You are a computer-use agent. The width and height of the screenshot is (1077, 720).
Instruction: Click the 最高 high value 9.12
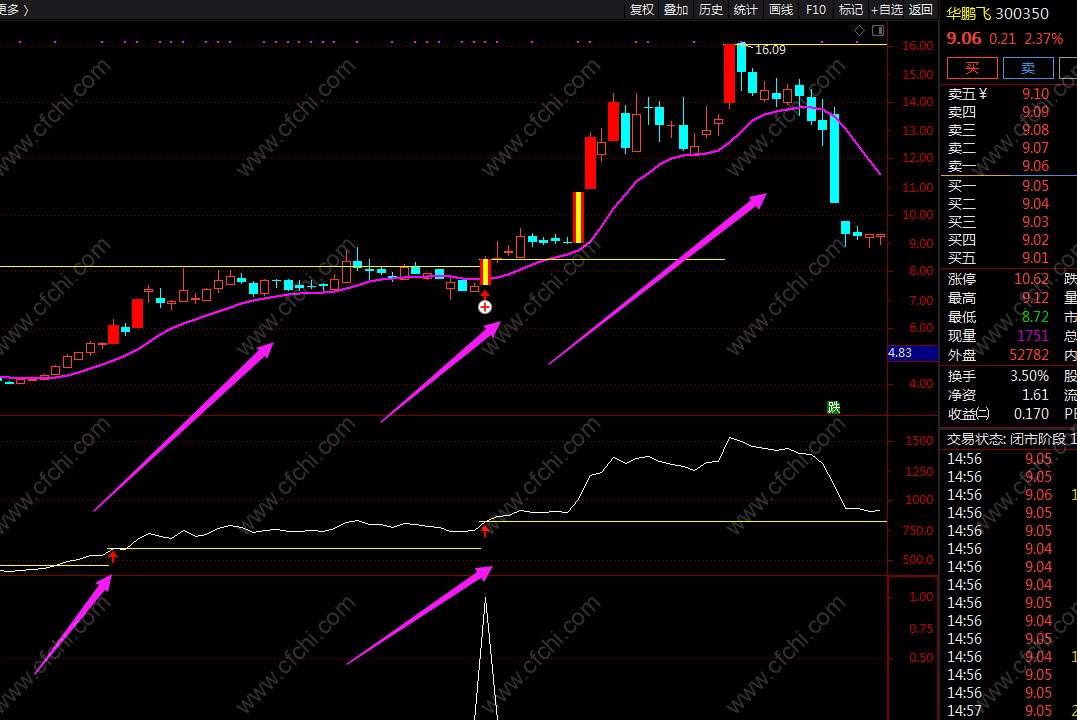tap(1035, 298)
